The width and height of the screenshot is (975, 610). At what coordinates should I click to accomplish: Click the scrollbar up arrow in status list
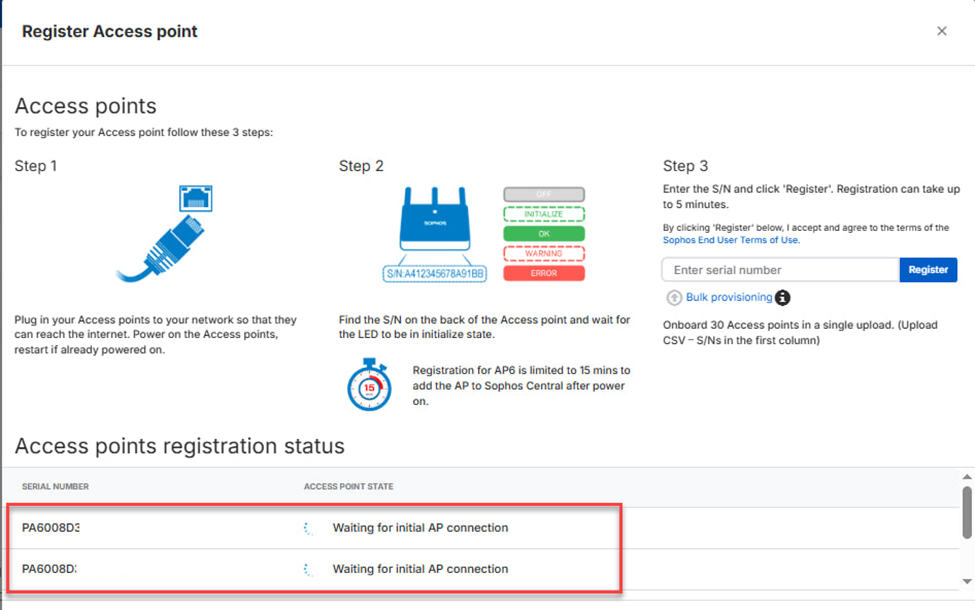point(966,477)
